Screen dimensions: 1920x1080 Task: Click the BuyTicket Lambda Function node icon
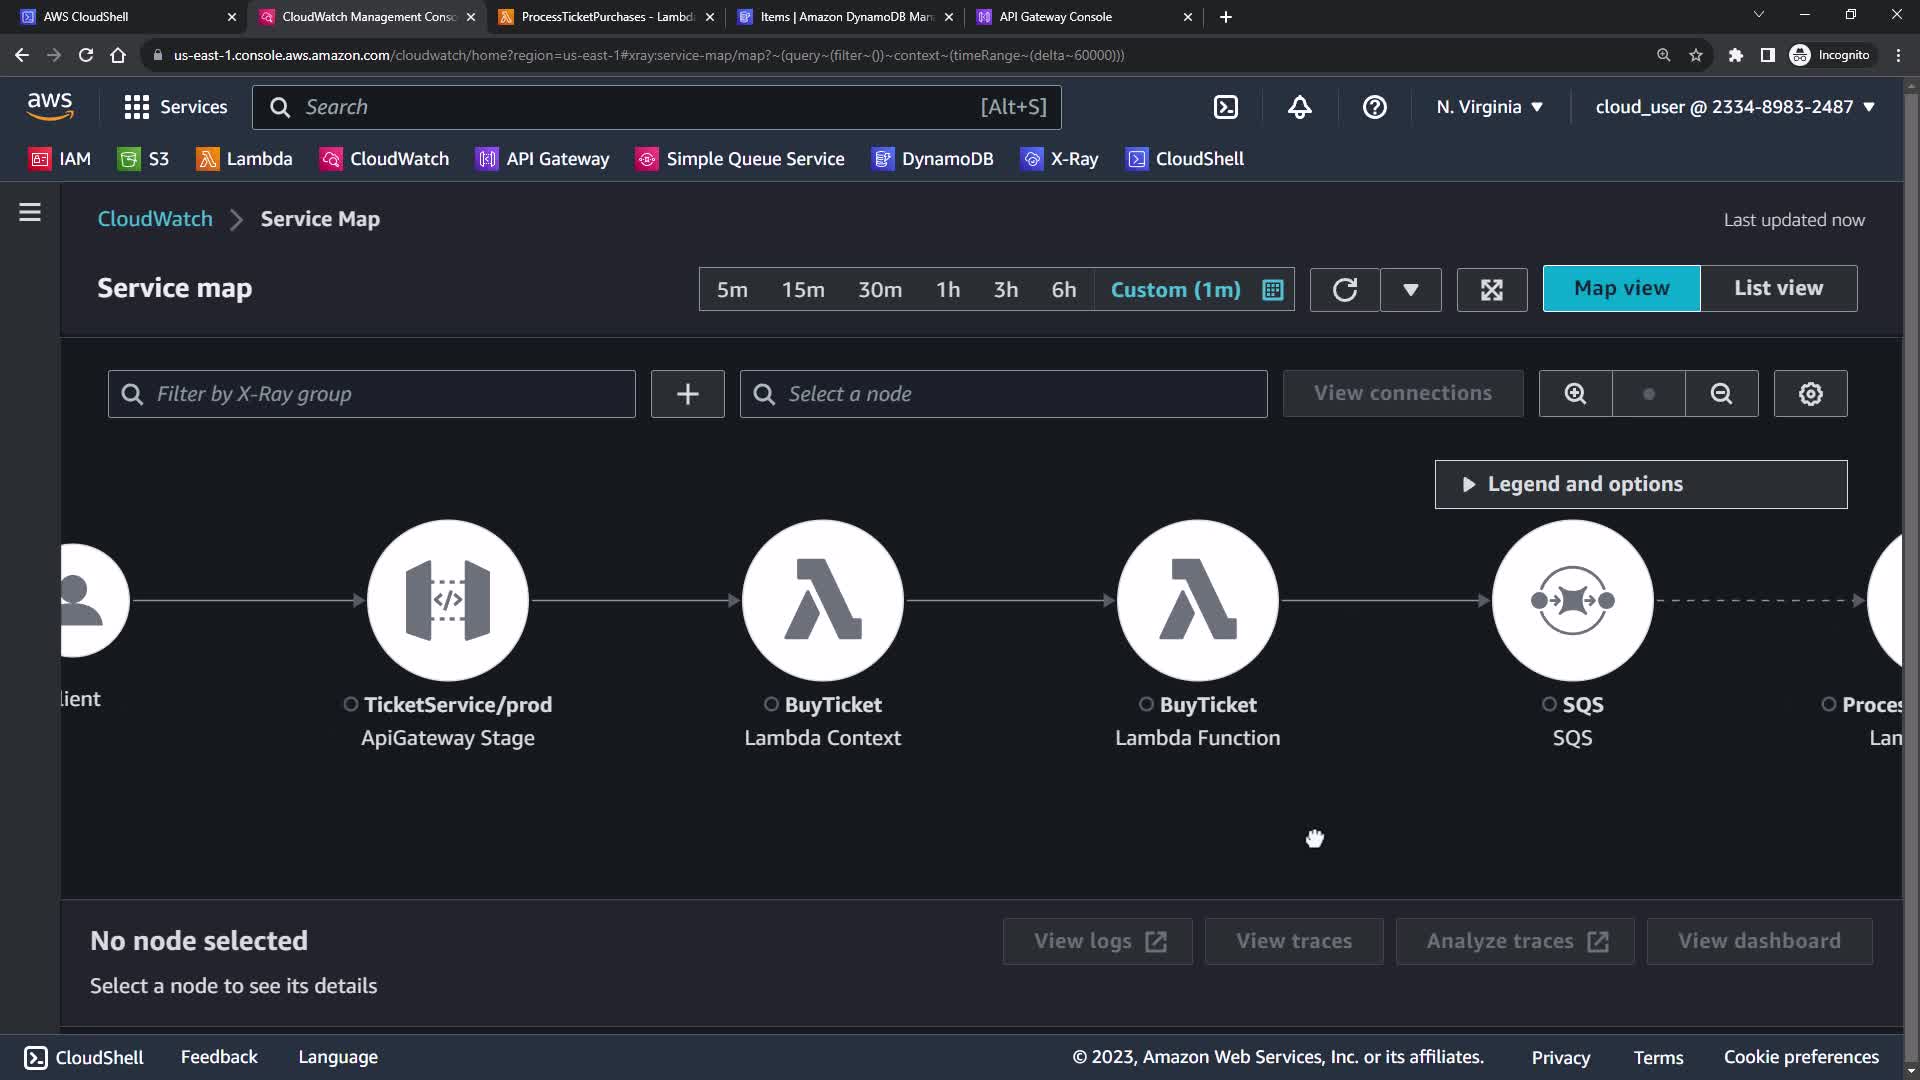1197,600
